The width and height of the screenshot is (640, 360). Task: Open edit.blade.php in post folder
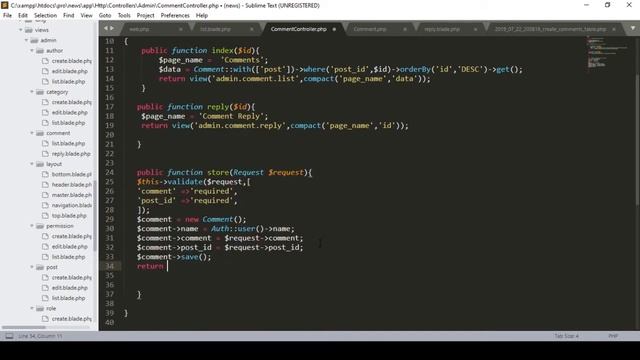tap(69, 288)
